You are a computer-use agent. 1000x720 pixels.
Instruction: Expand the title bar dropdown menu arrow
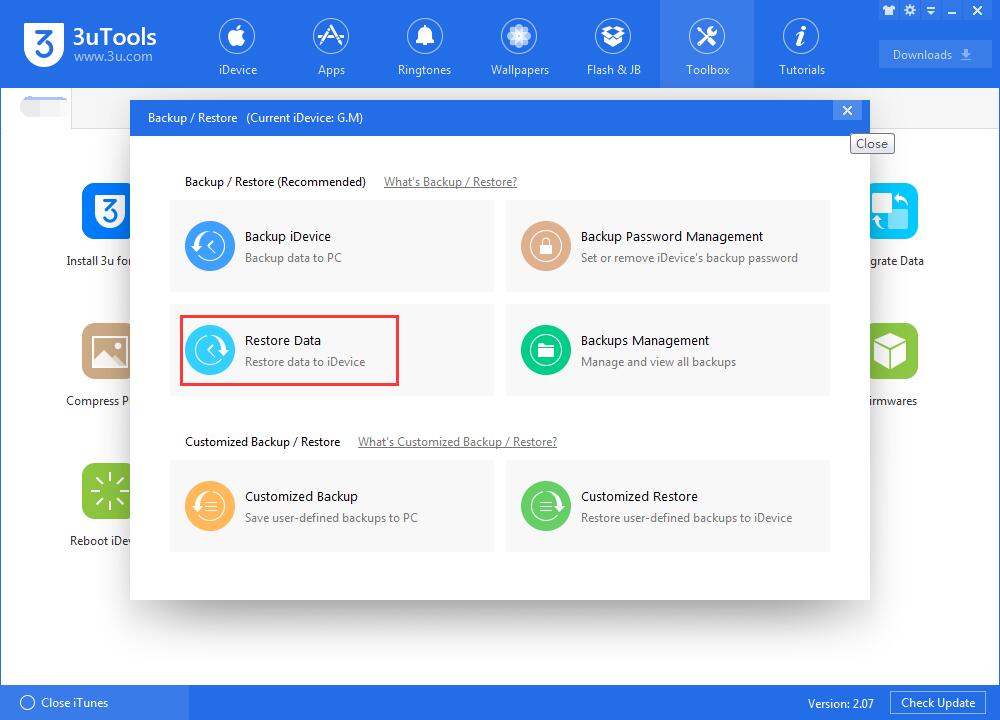(x=930, y=11)
